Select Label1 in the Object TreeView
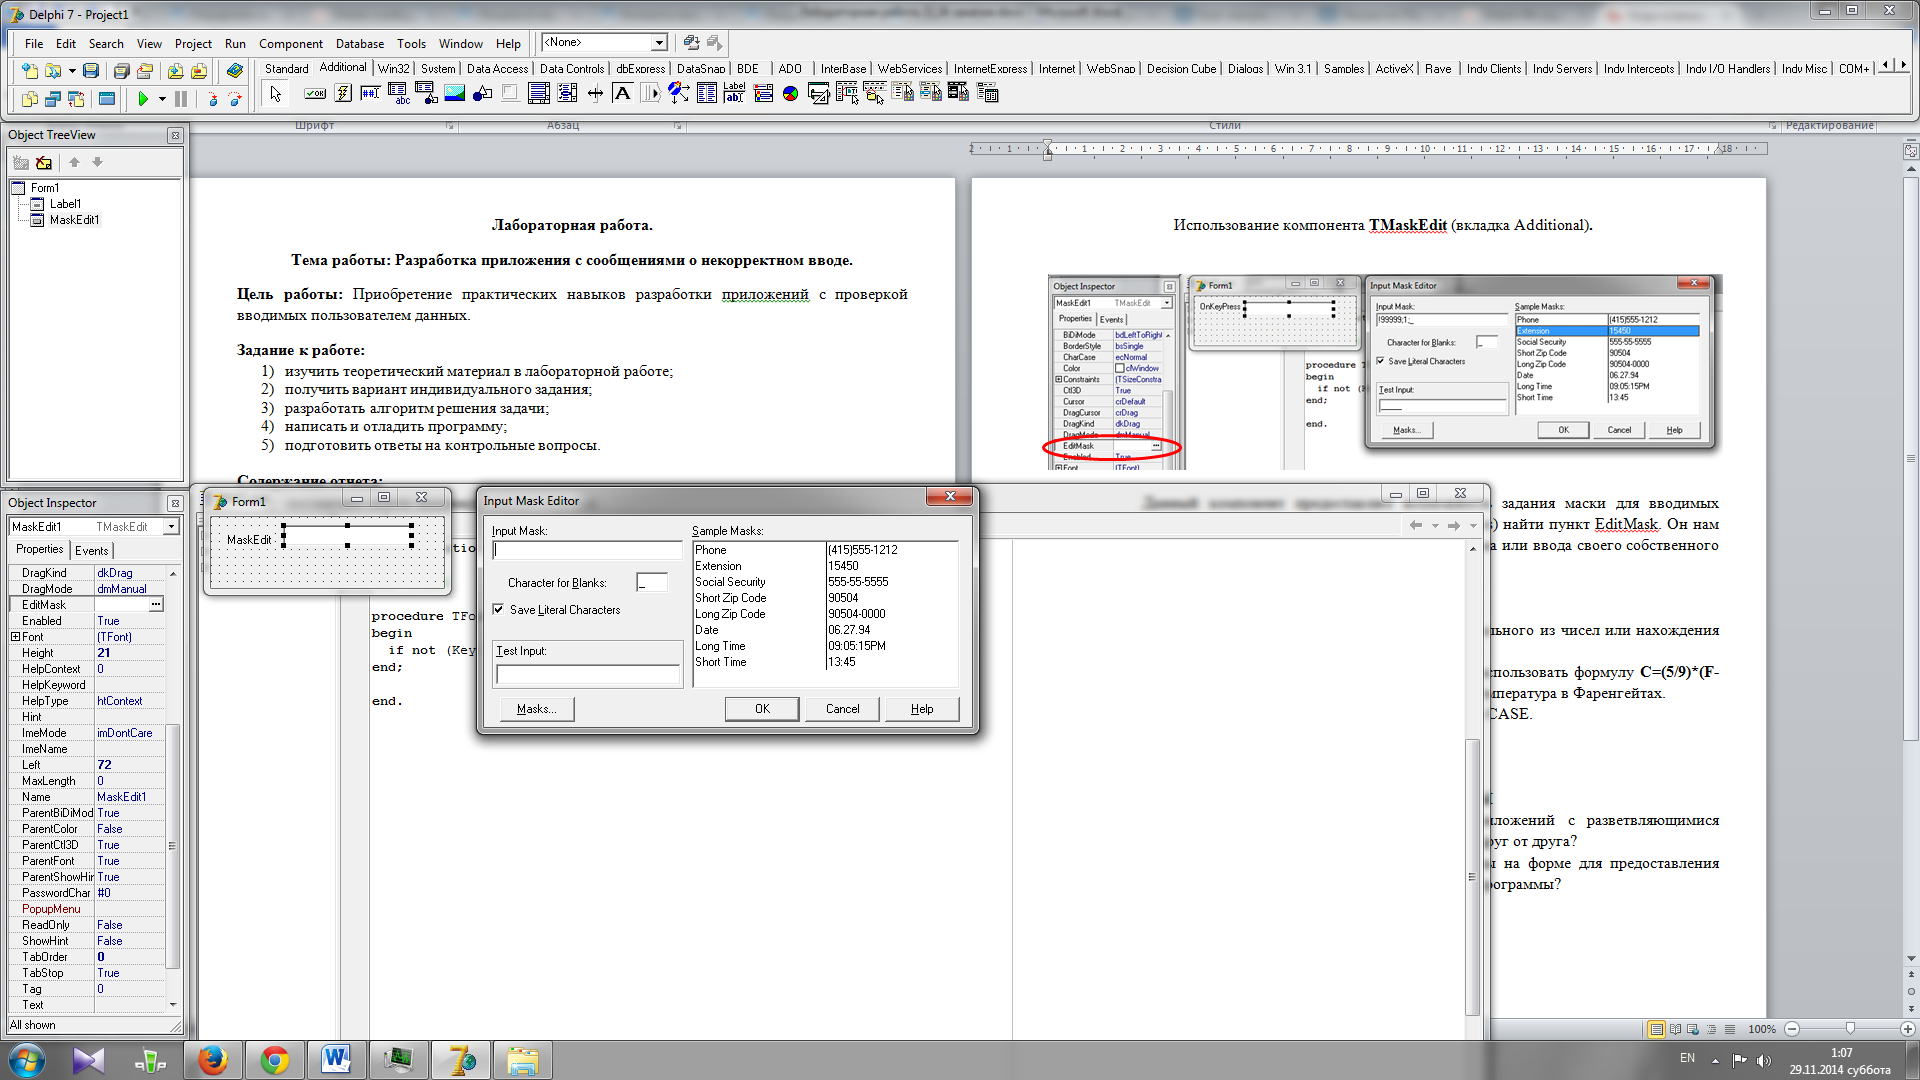 tap(65, 204)
